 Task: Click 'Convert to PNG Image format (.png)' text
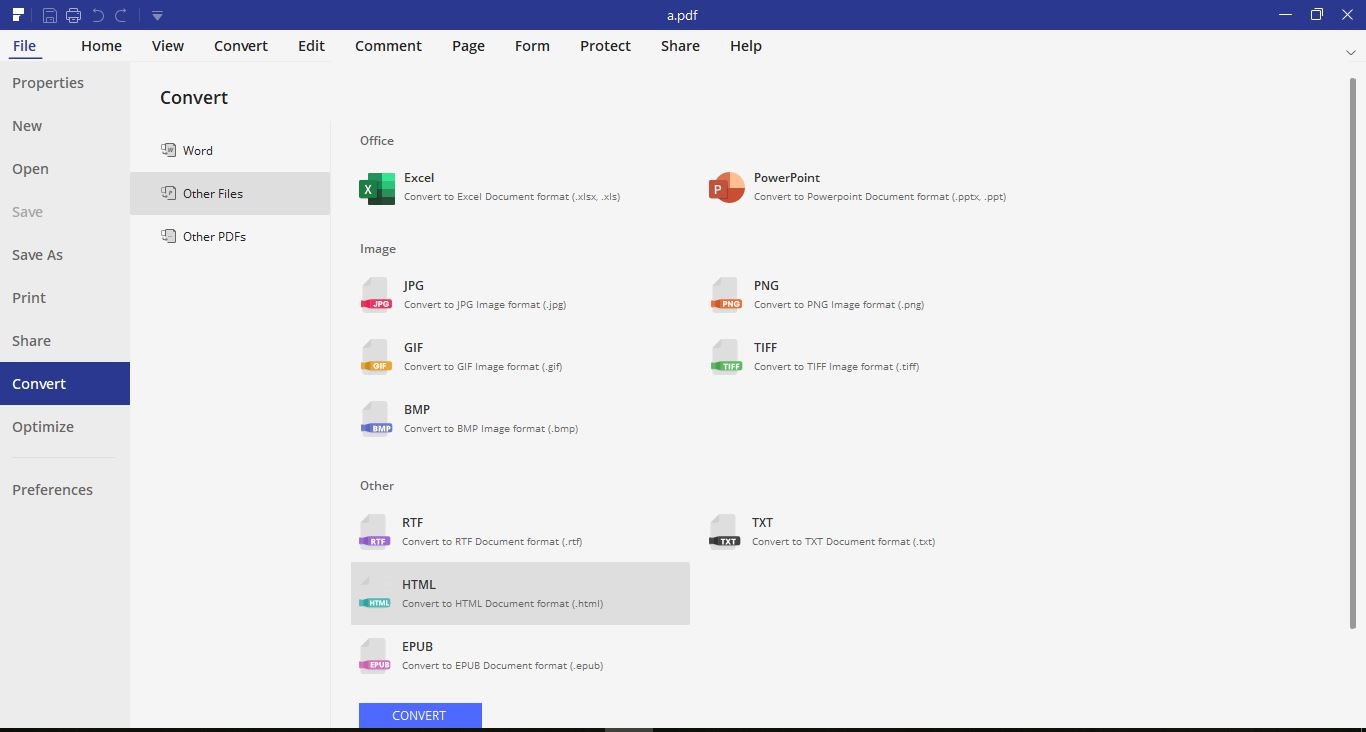click(x=839, y=305)
